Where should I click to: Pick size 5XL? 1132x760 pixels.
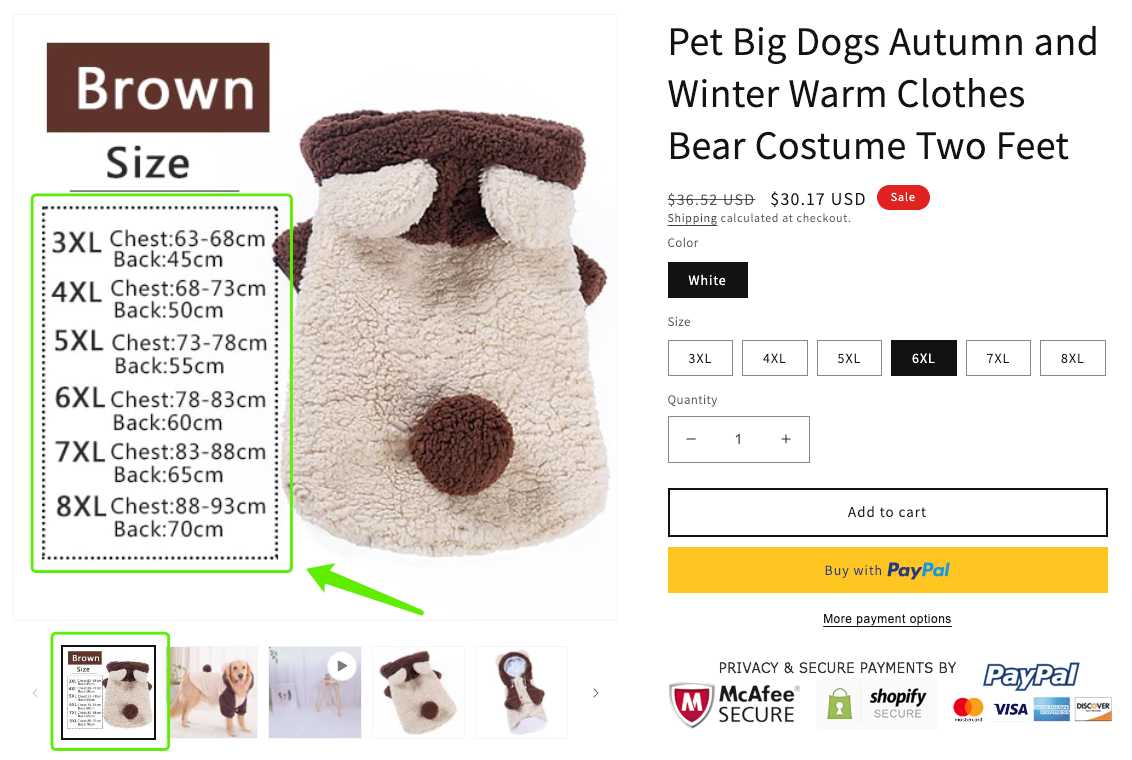849,358
